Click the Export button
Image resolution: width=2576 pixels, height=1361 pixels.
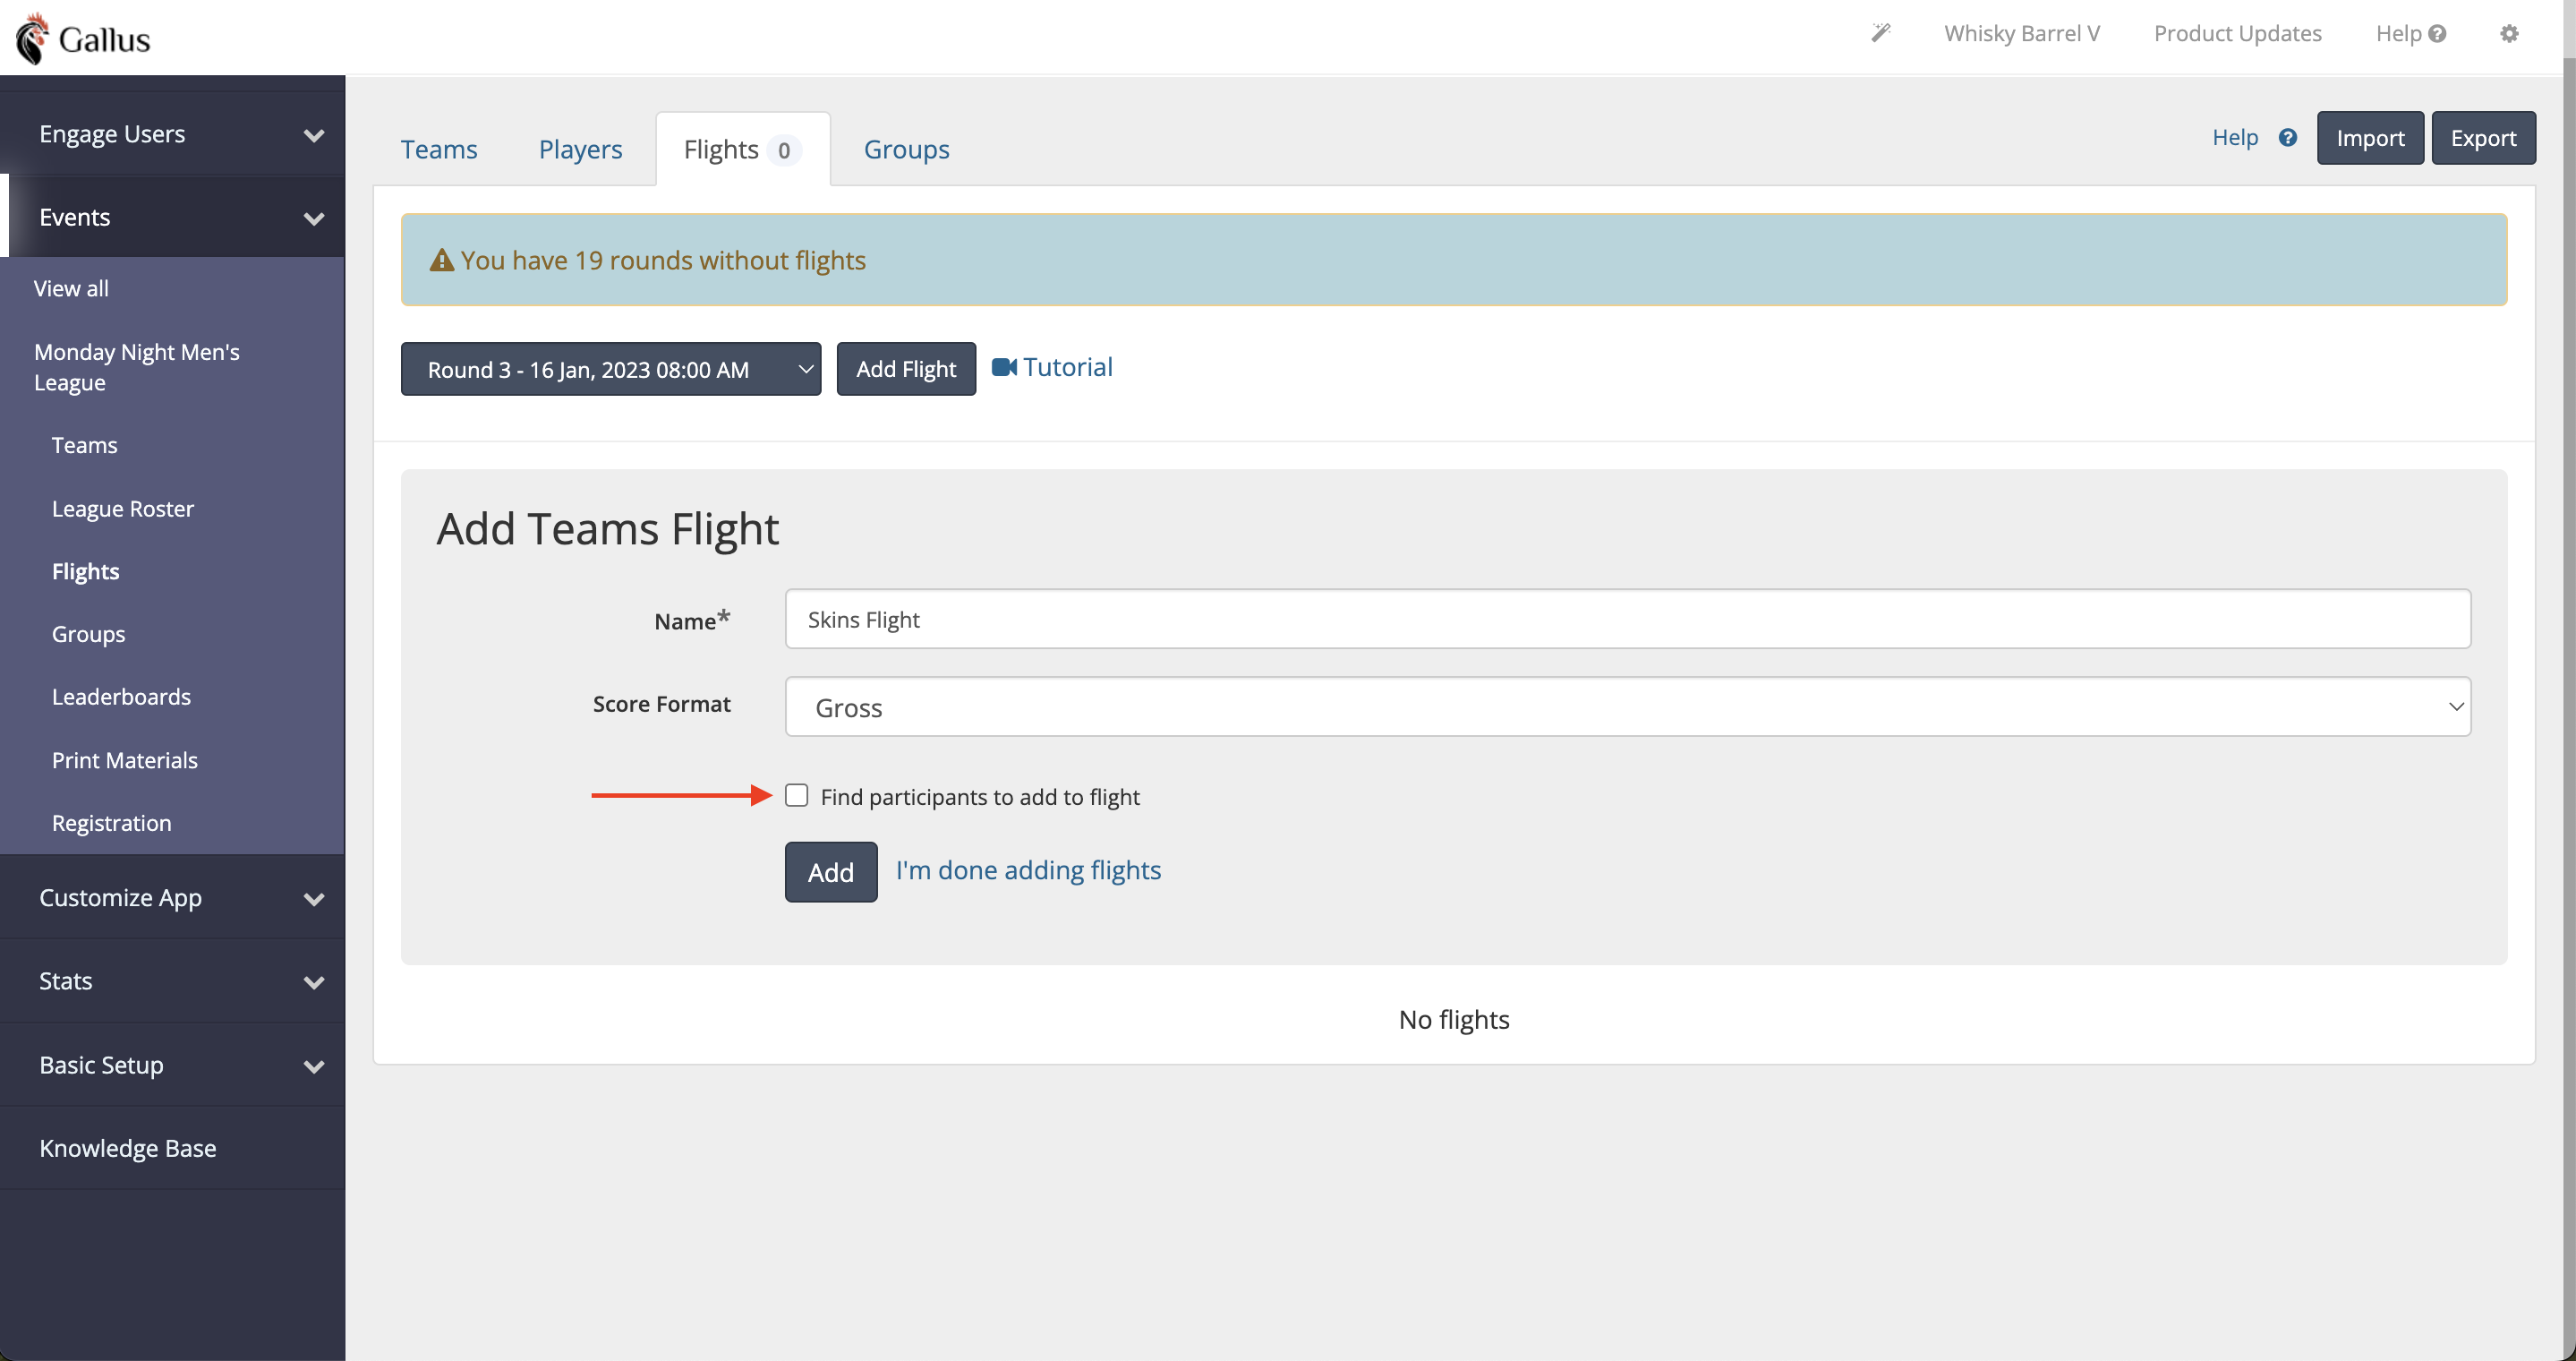tap(2483, 138)
